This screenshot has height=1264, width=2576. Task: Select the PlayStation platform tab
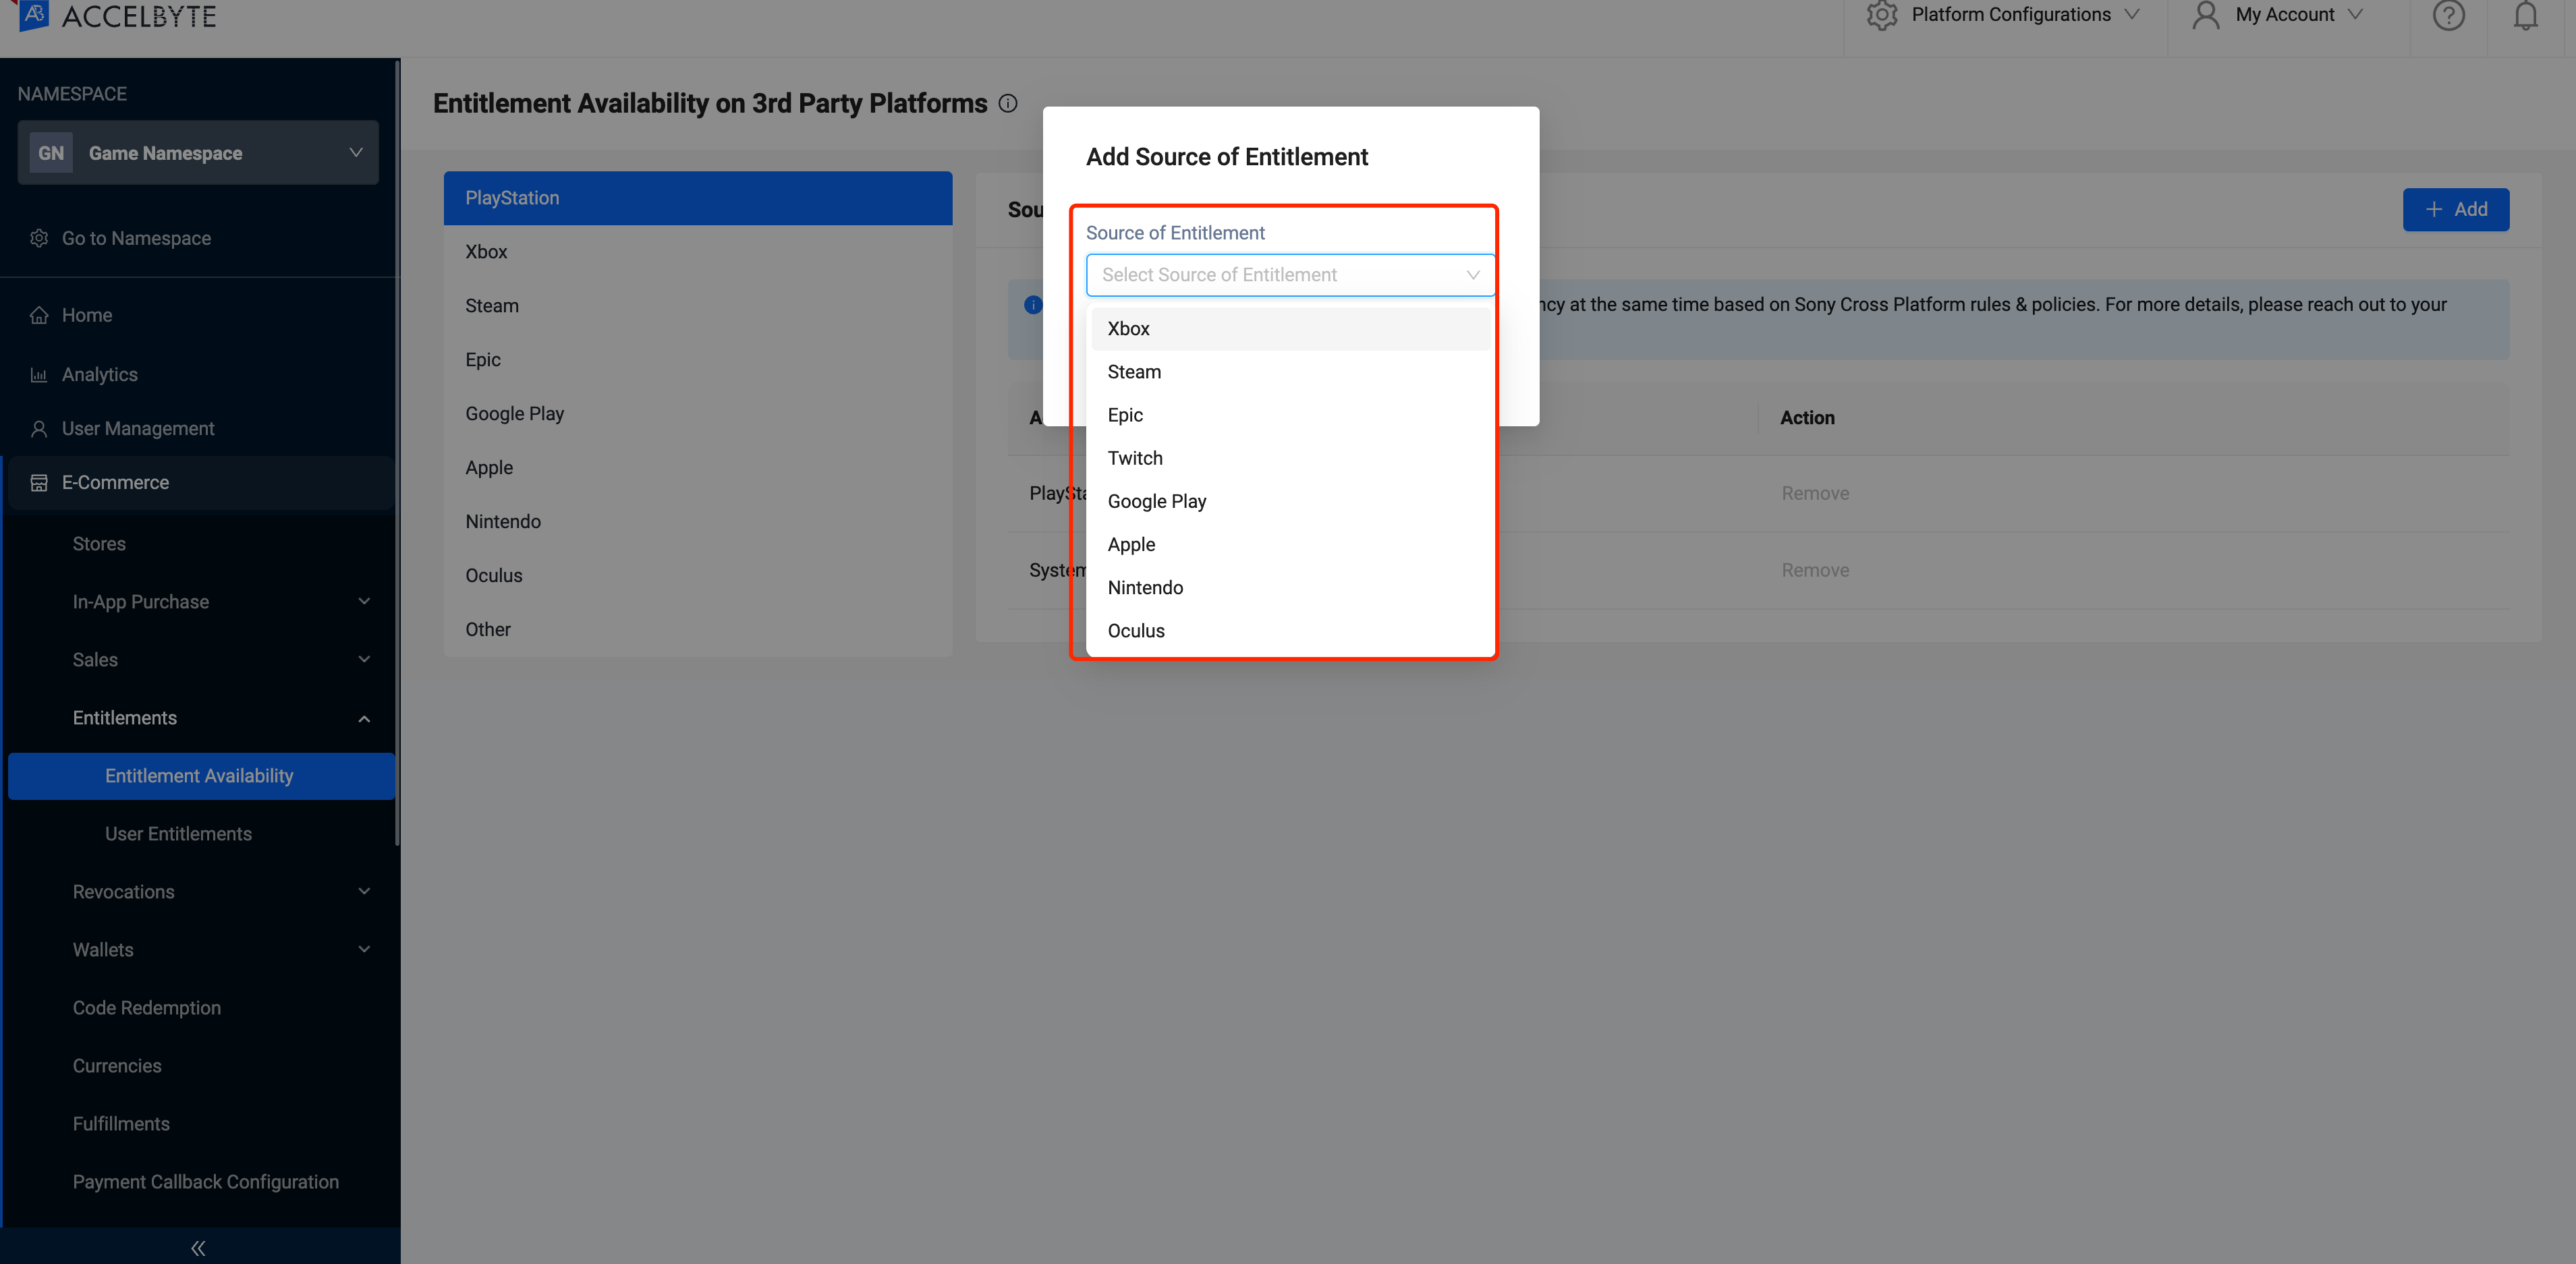pos(698,198)
